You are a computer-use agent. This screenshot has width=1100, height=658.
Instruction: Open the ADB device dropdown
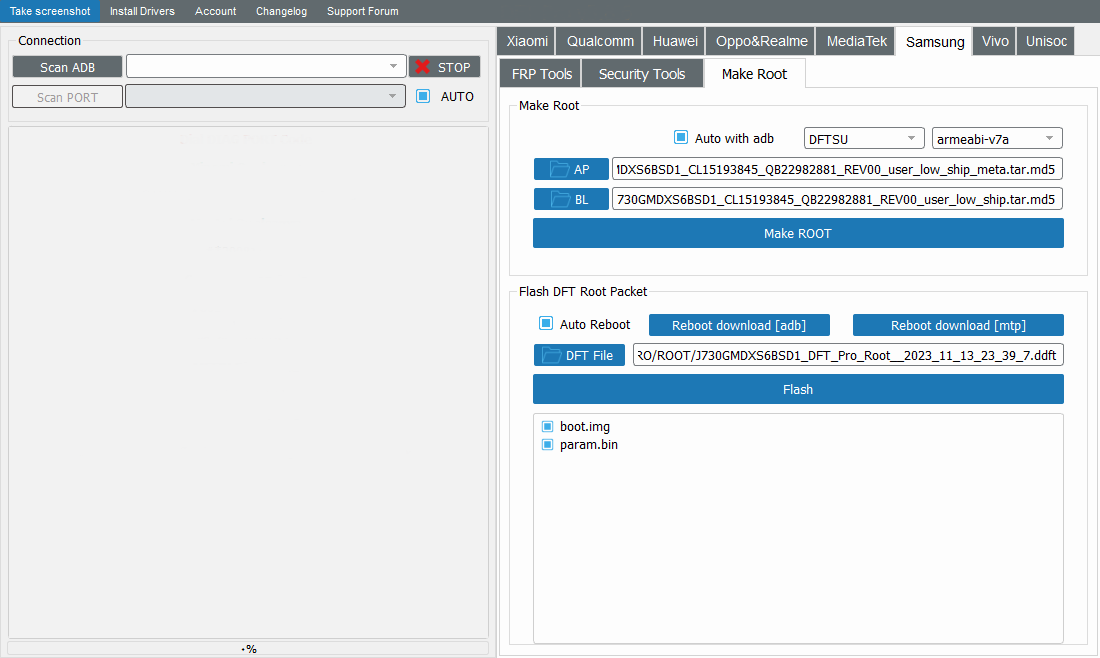tap(266, 67)
